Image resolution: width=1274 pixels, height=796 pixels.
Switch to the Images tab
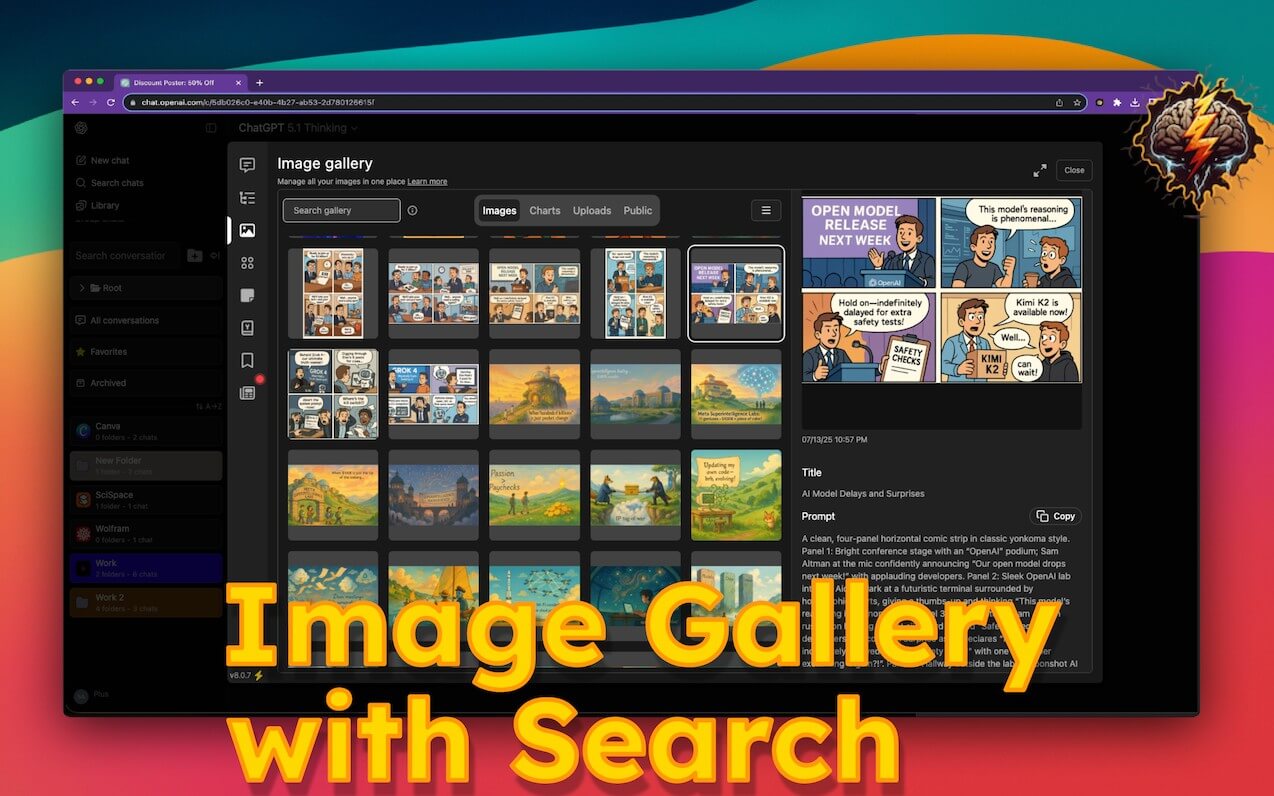pos(499,210)
